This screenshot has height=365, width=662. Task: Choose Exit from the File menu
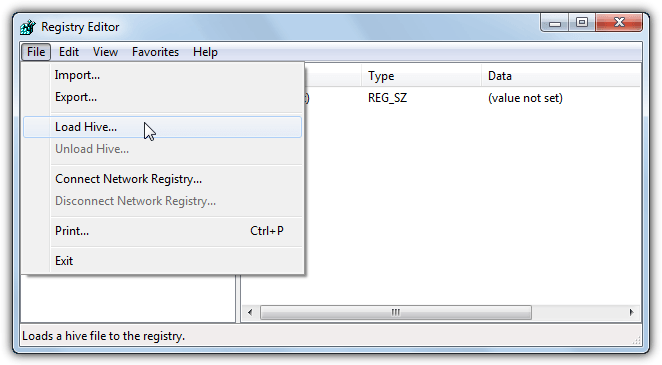pos(163,261)
